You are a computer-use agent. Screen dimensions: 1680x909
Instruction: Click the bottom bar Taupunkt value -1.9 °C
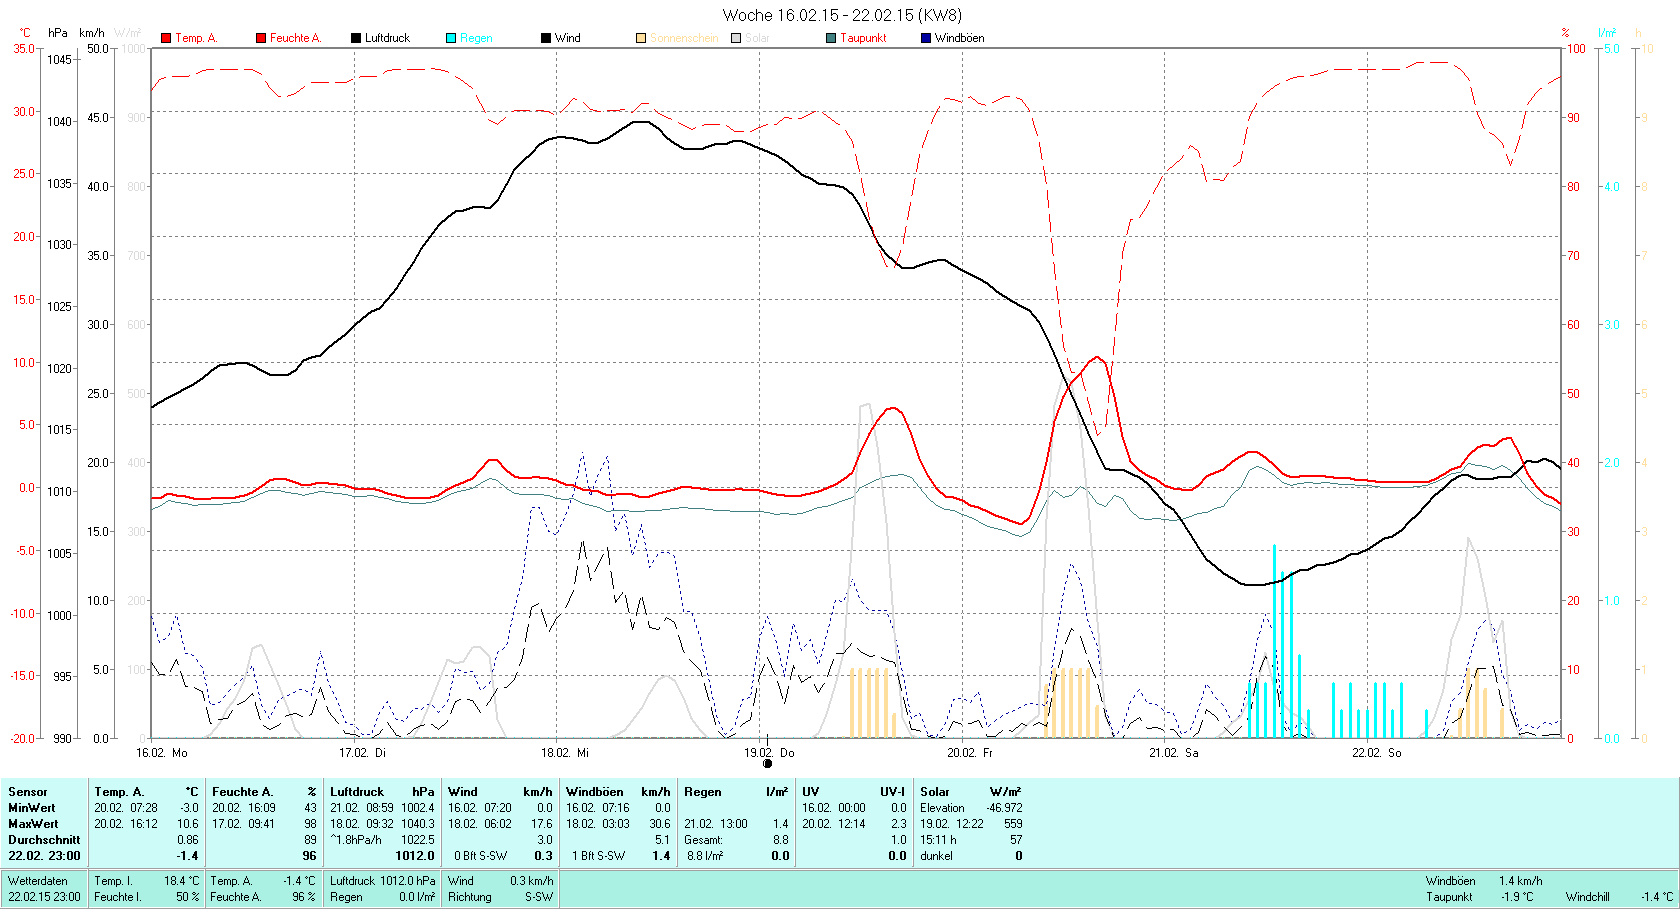(1516, 896)
